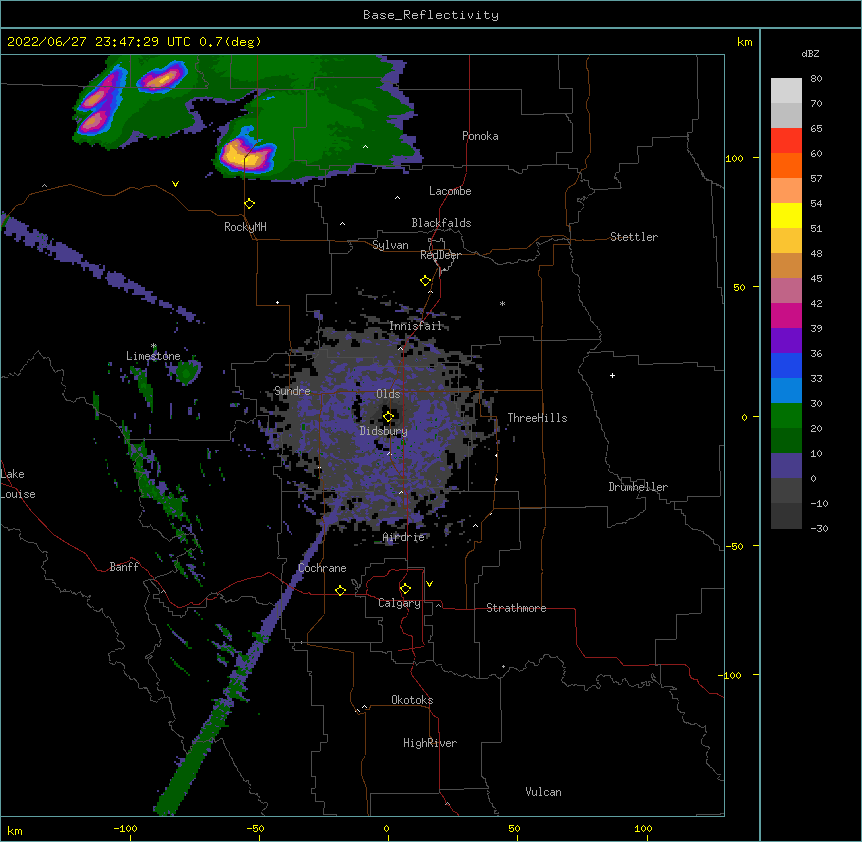Viewport: 862px width, 842px height.
Task: Select the bright green 20–30 dBZ swatch
Action: coord(786,416)
